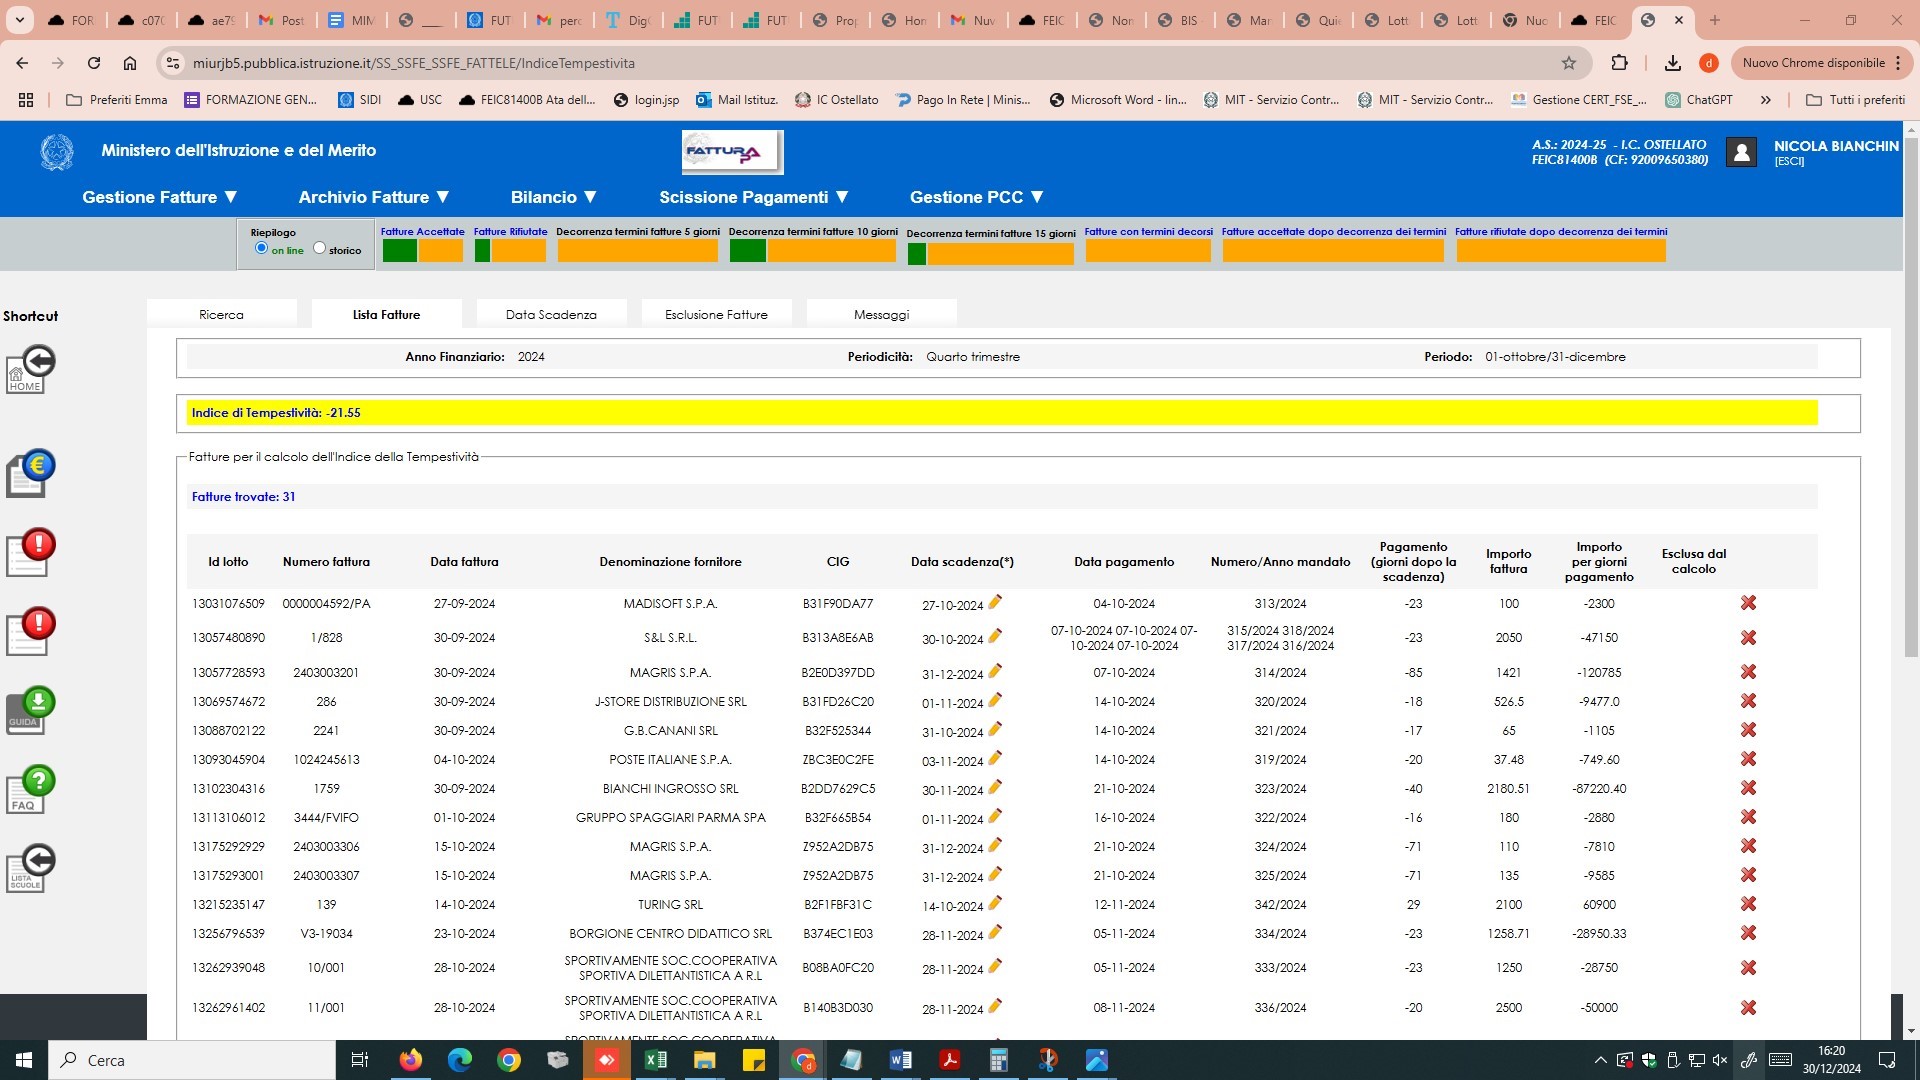Open the Esclusione Fatture tab
Image resolution: width=1920 pixels, height=1080 pixels.
click(x=716, y=314)
